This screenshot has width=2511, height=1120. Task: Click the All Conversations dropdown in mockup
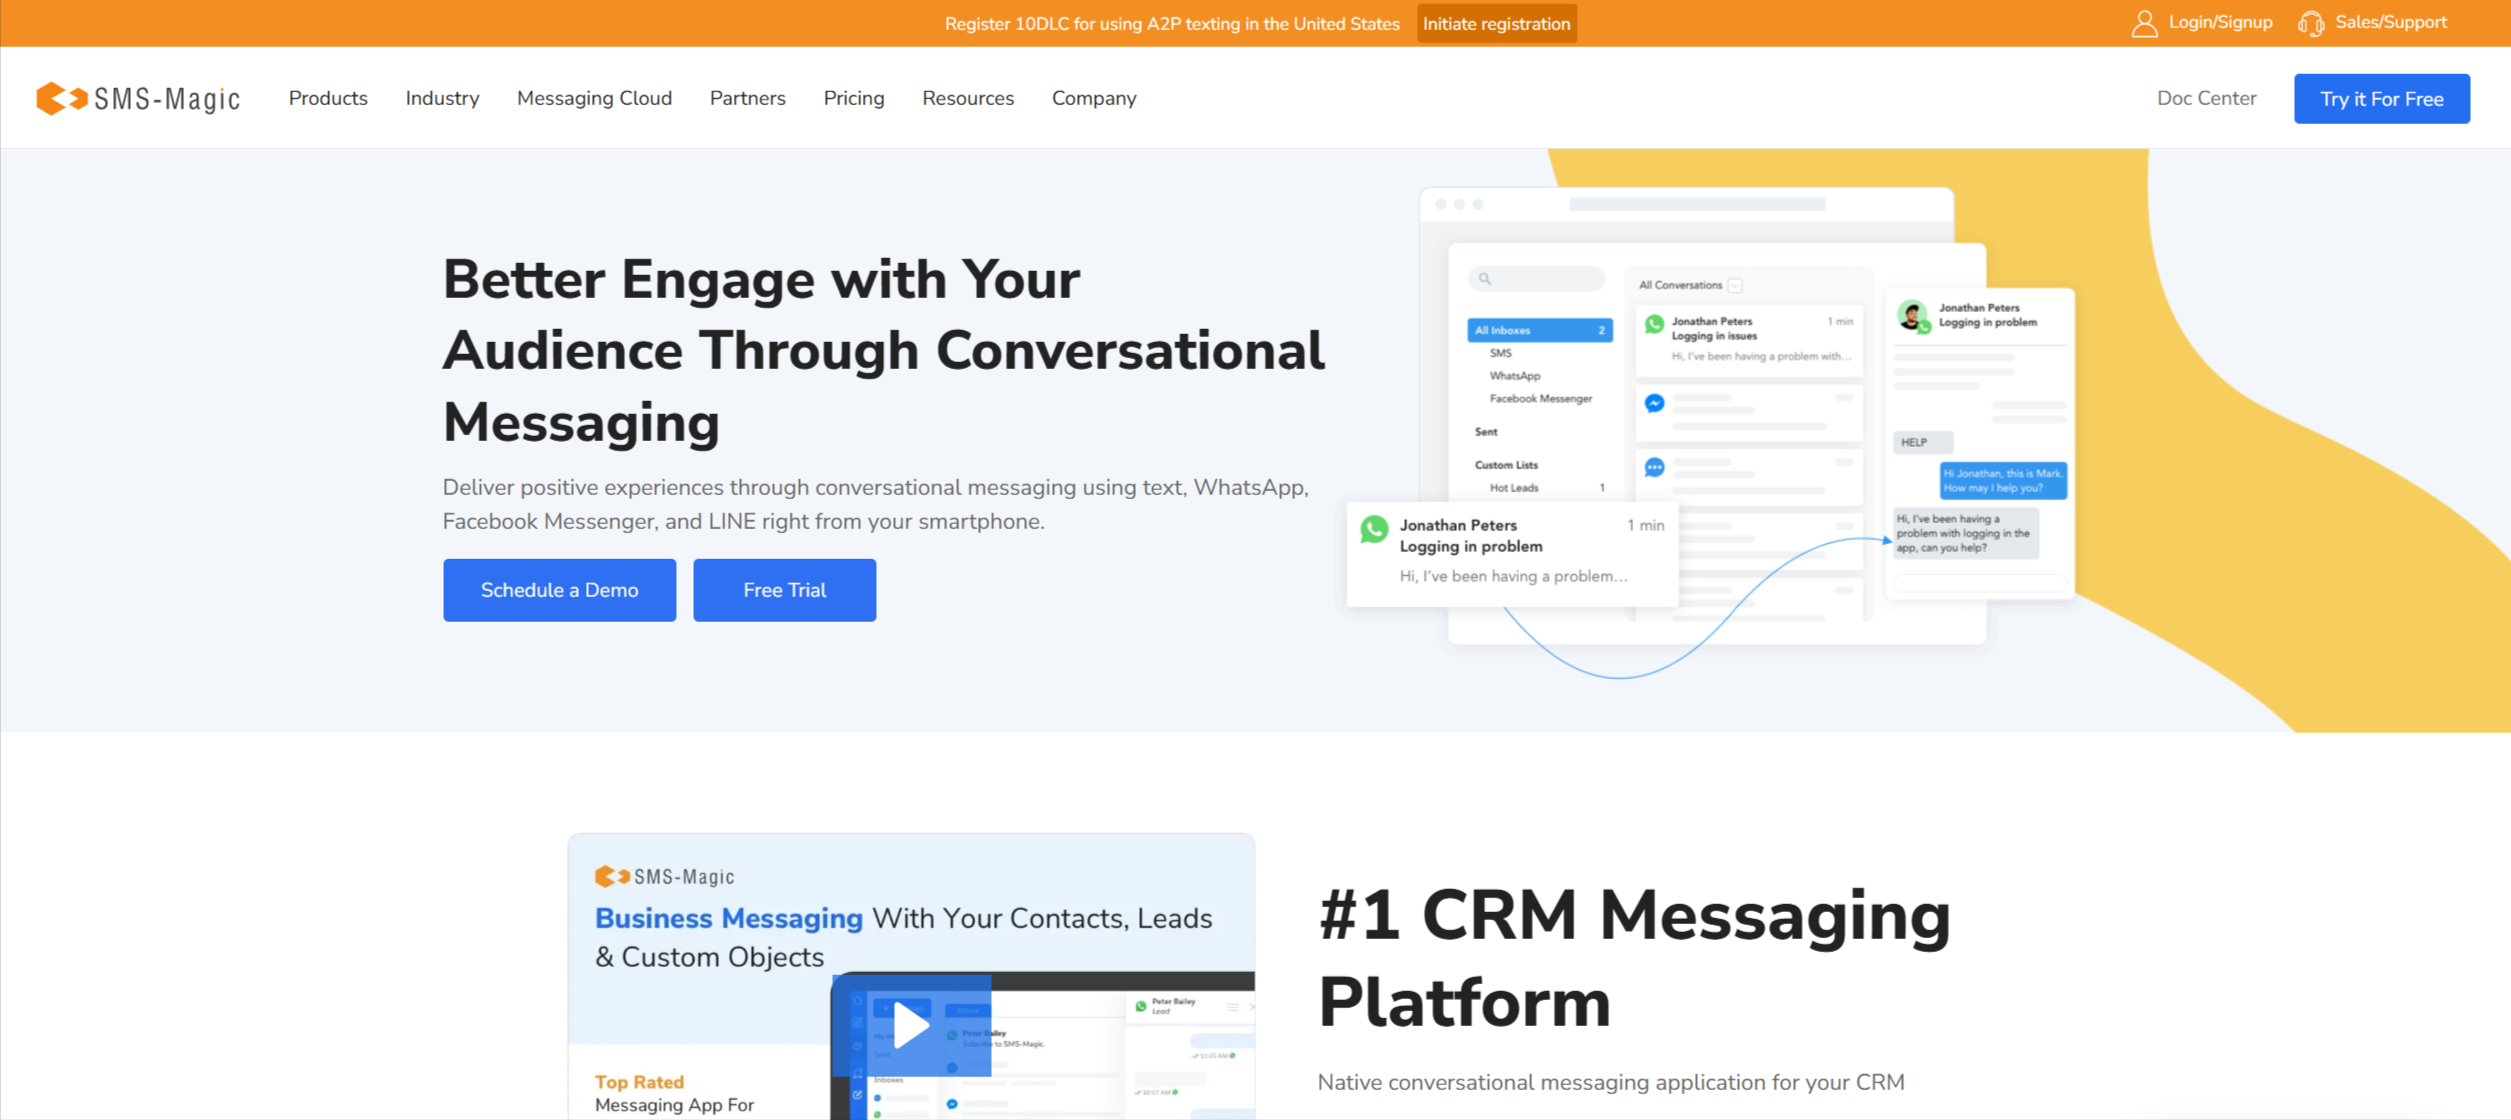[1690, 285]
